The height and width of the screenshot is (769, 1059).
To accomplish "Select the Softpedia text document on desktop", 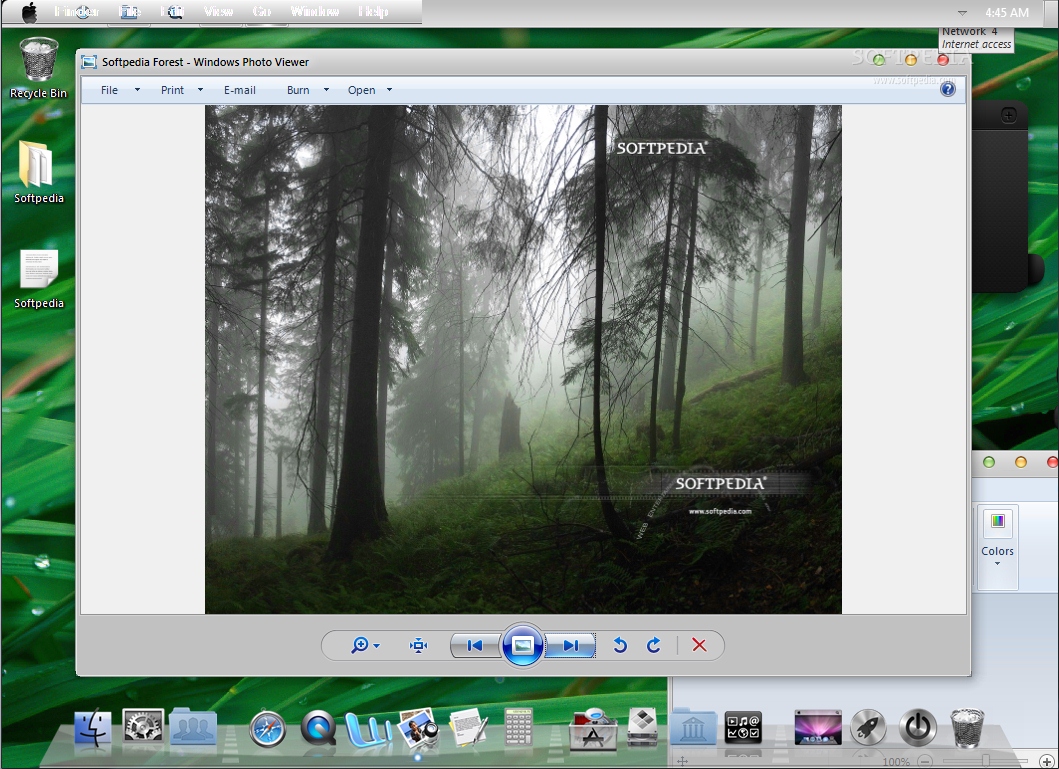I will (x=38, y=278).
